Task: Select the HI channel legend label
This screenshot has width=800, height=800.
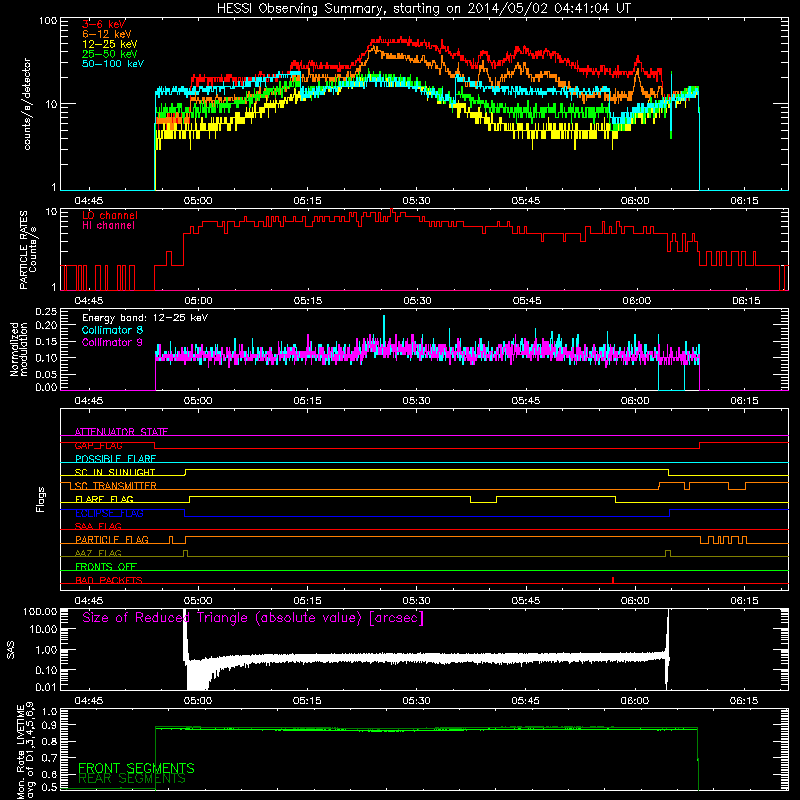Action: 108,226
